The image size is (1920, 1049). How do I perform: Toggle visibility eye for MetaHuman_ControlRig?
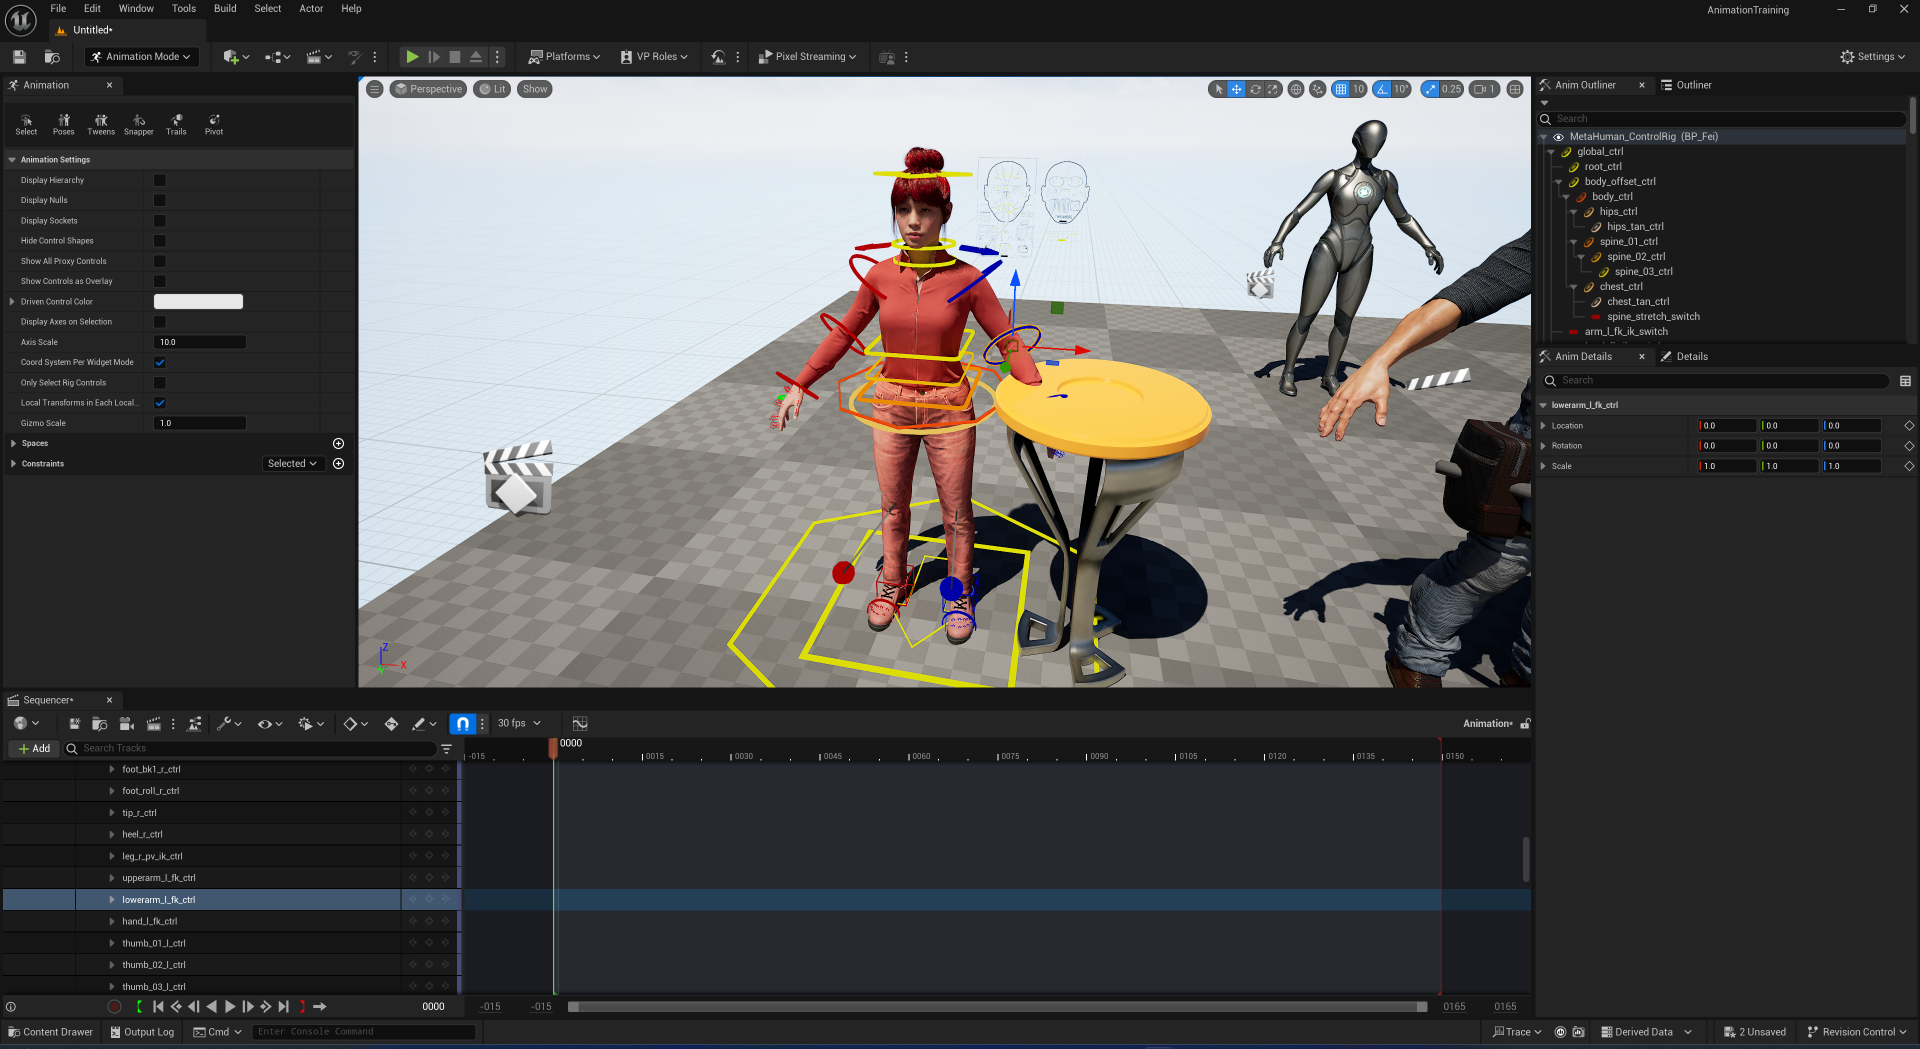click(x=1558, y=137)
